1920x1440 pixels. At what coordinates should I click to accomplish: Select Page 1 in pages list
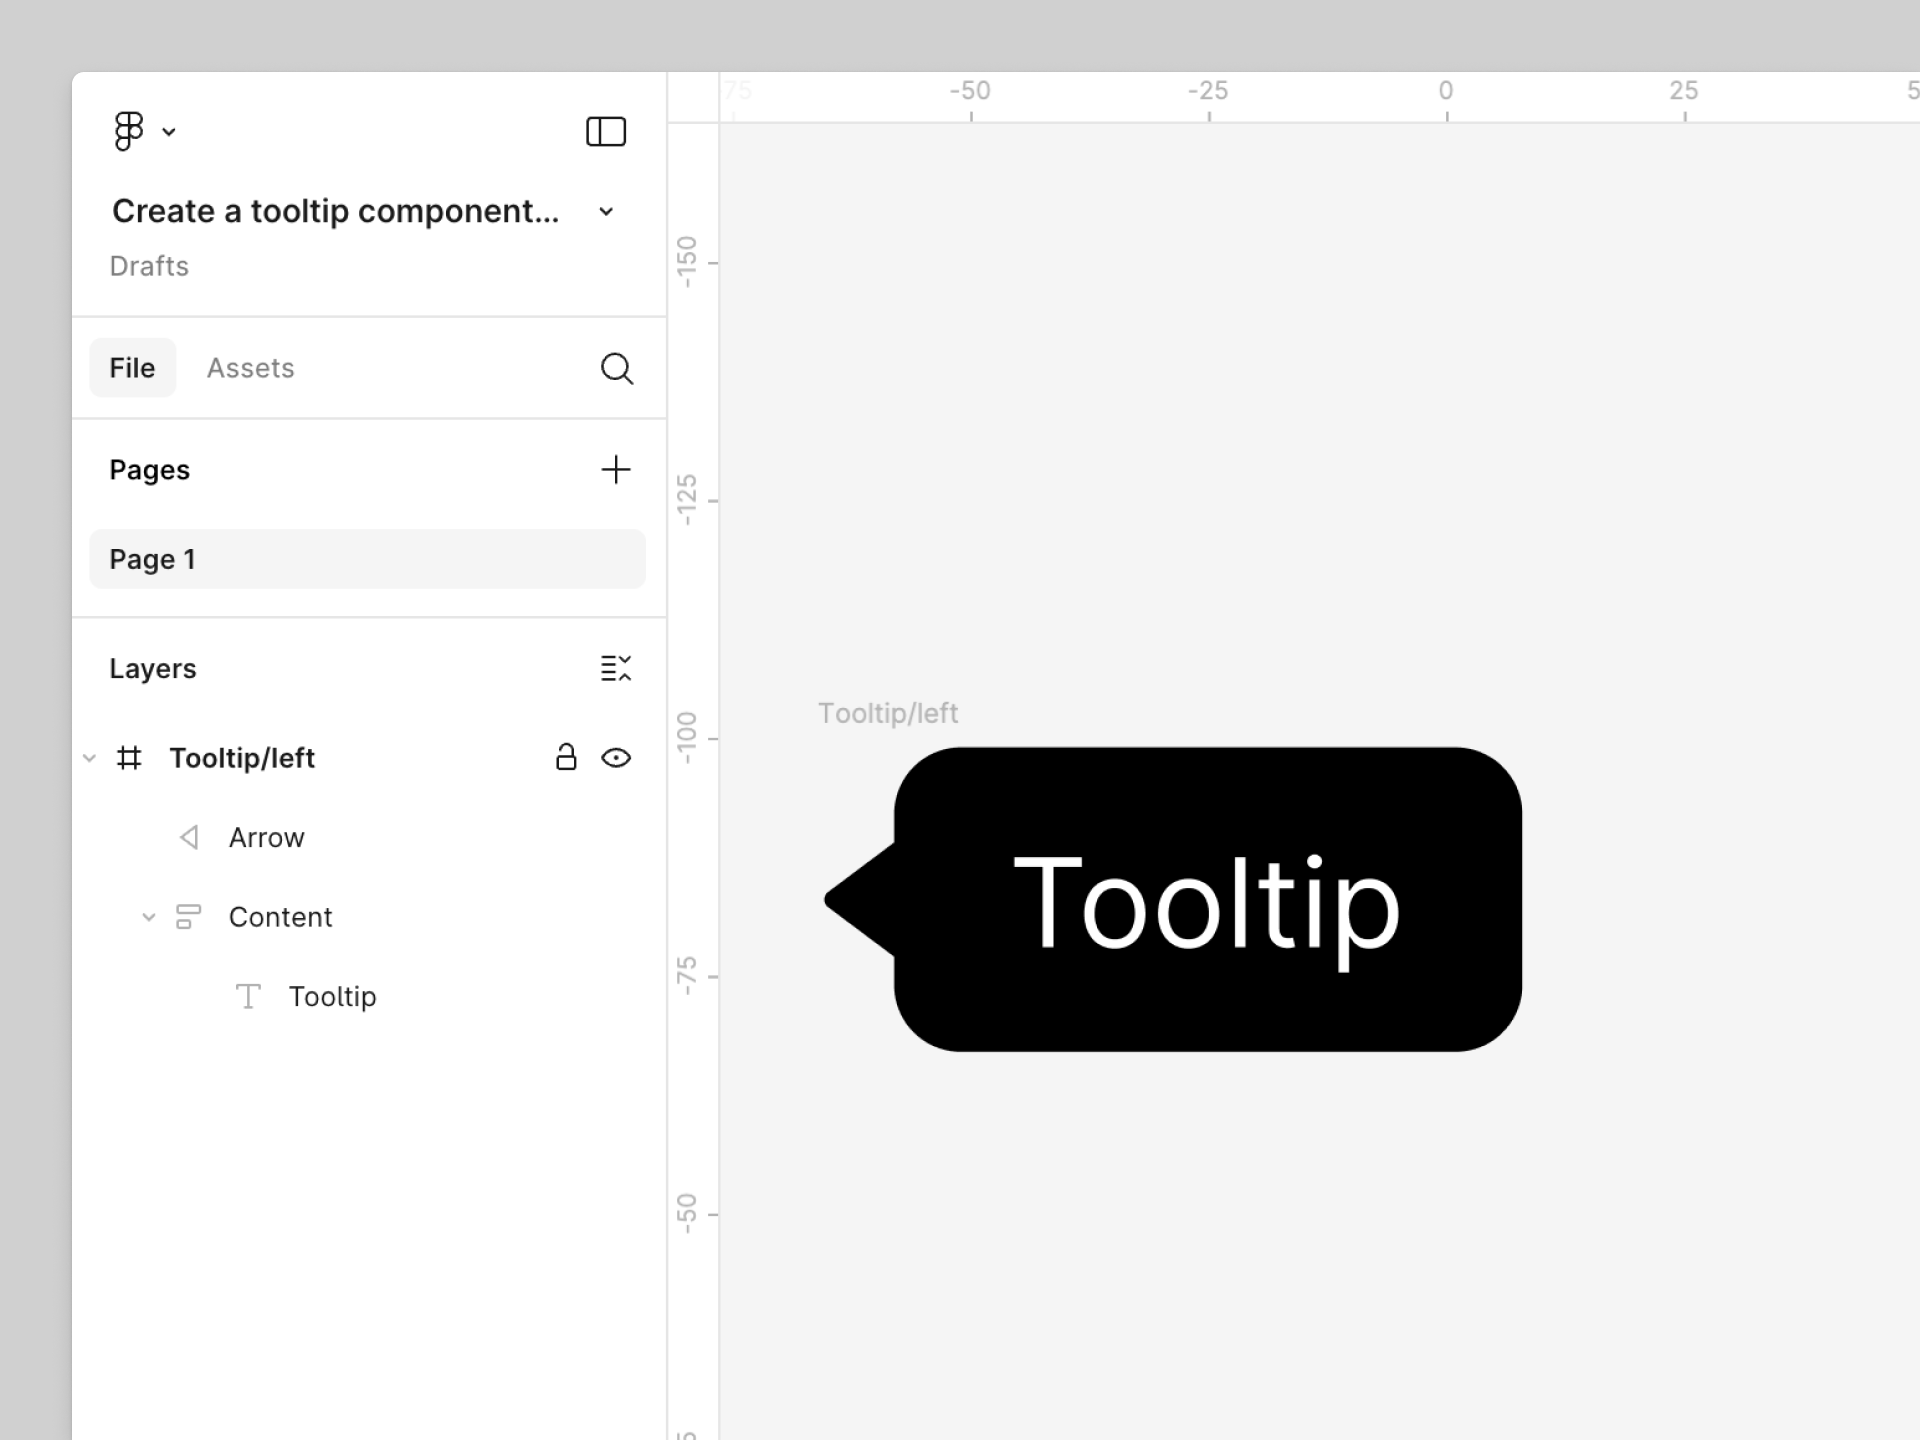click(367, 559)
